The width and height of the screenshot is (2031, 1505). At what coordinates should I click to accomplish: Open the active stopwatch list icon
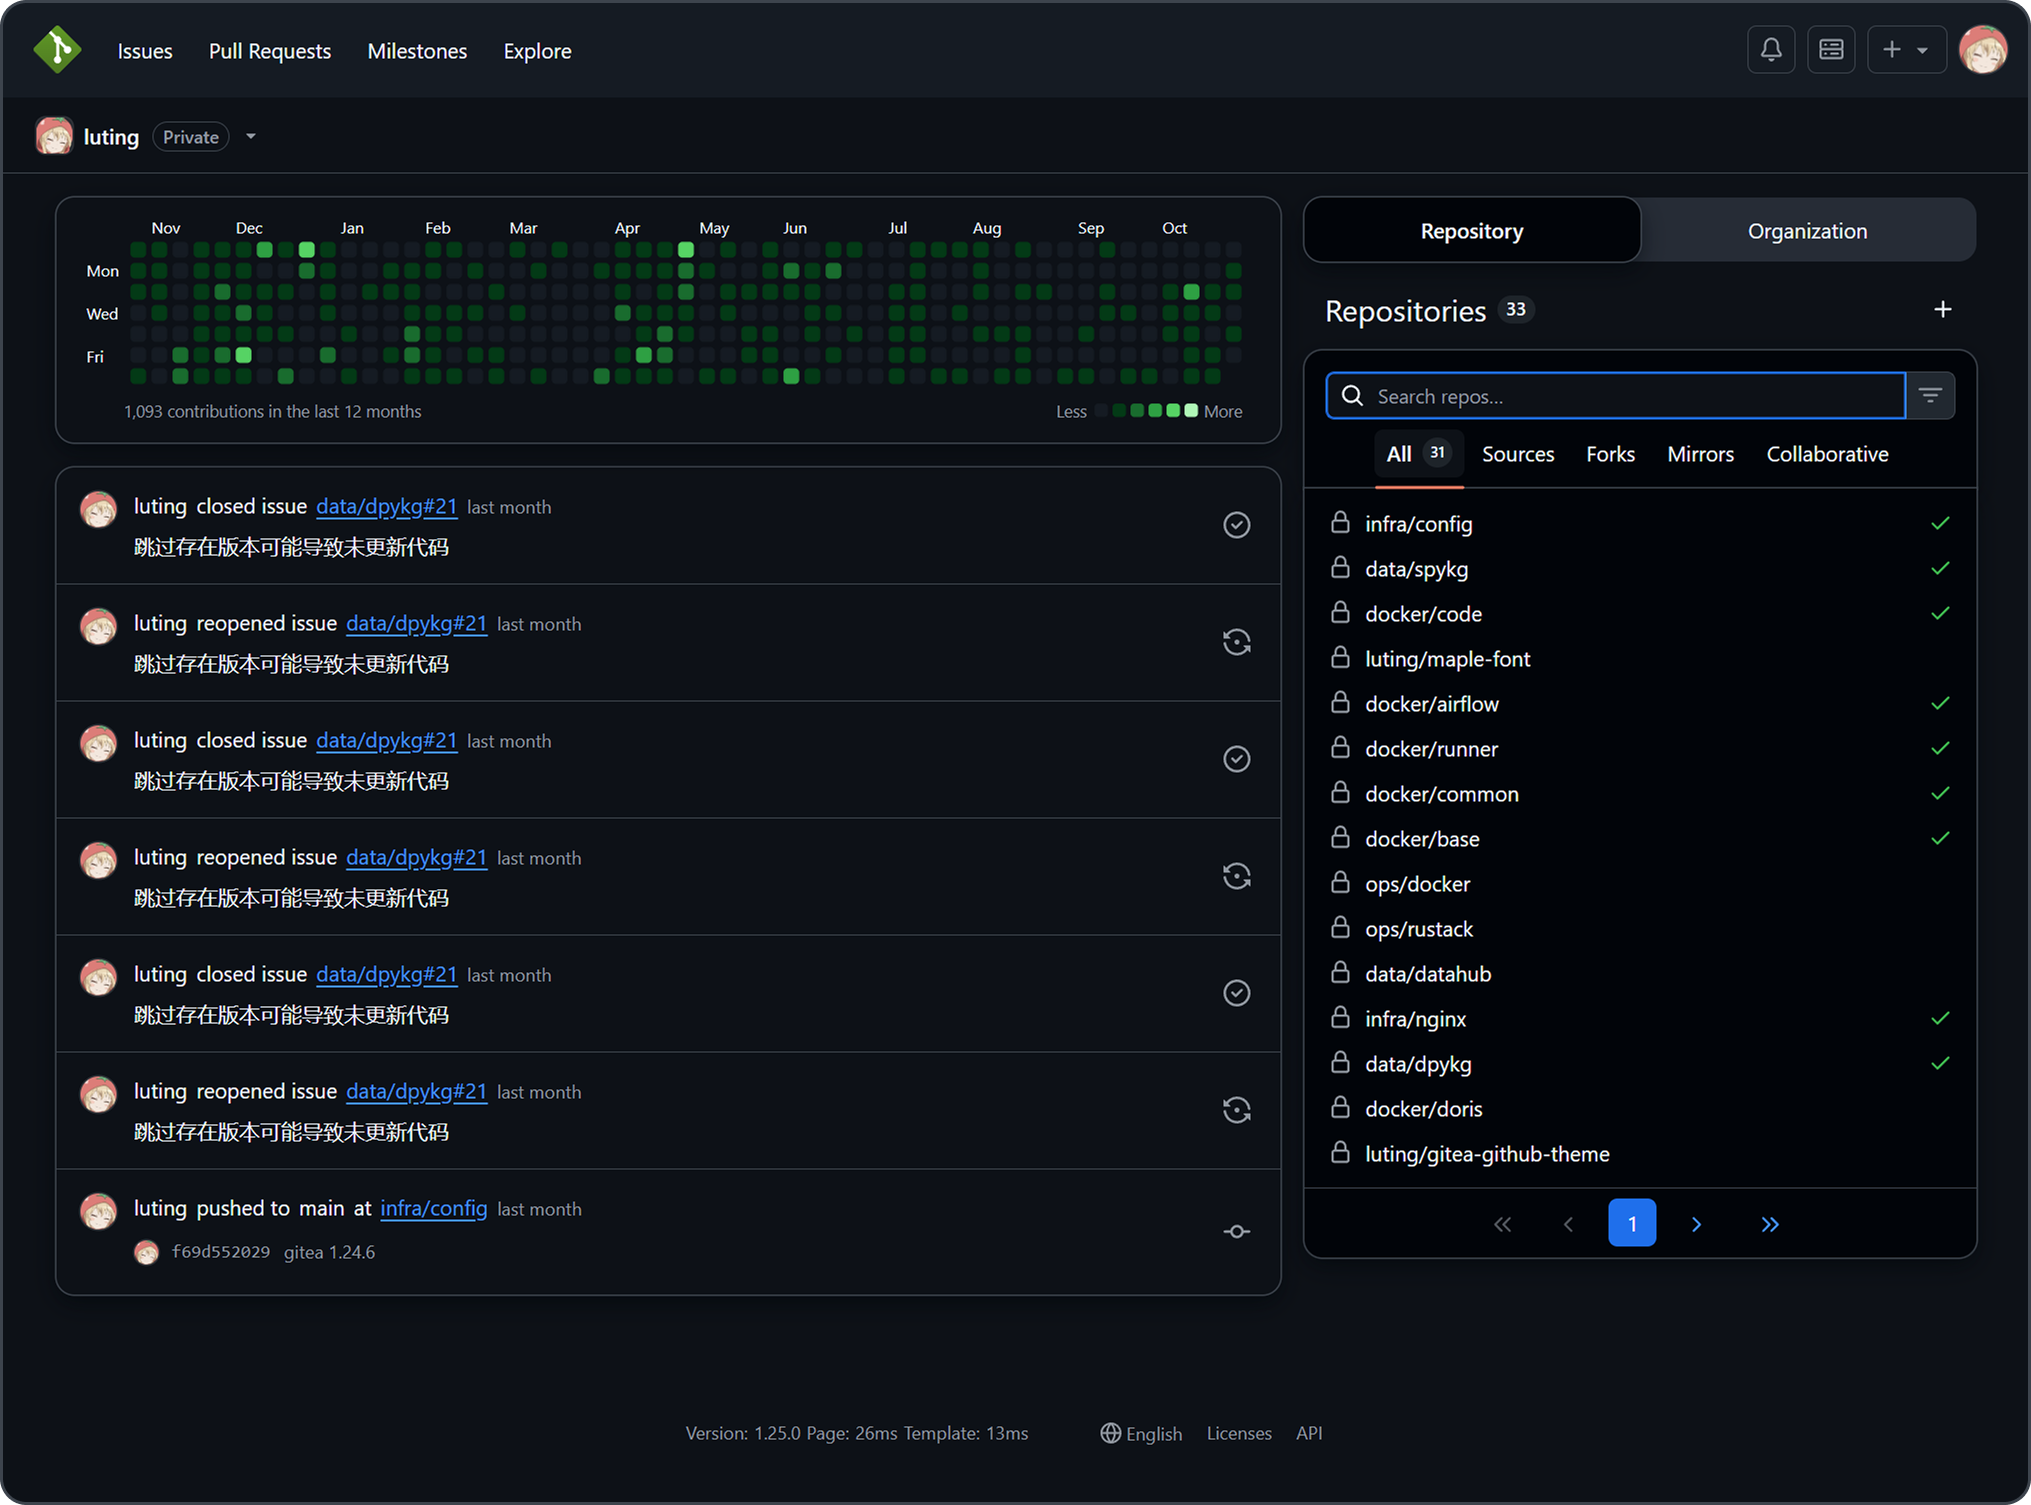(x=1830, y=50)
